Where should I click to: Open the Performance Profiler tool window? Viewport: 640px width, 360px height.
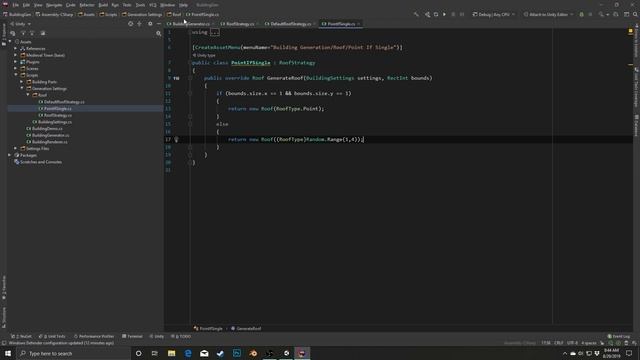(x=94, y=336)
